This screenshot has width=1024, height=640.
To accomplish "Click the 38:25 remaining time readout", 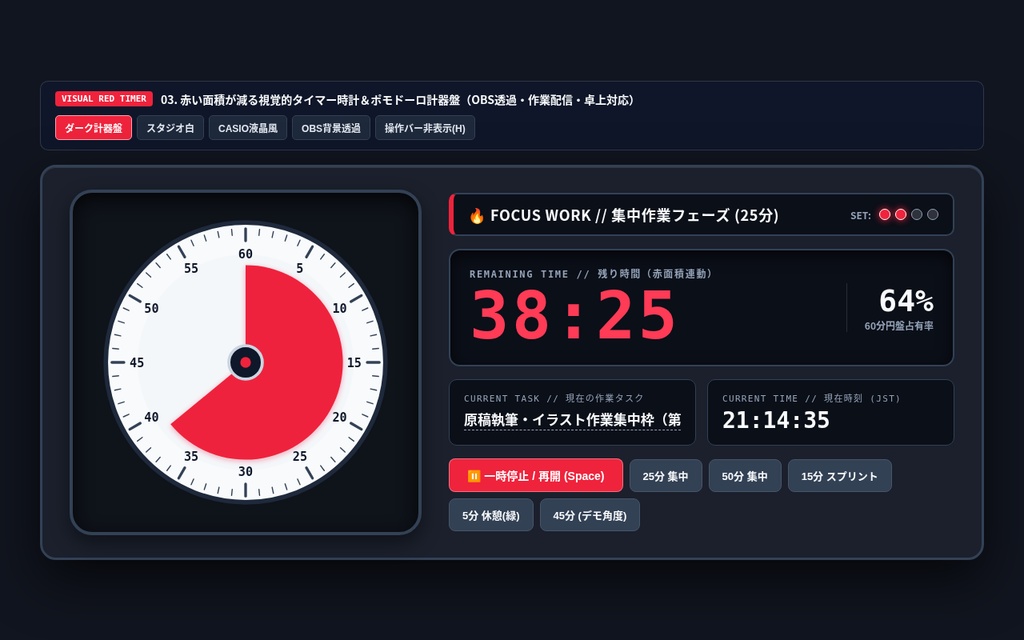I will (x=573, y=315).
